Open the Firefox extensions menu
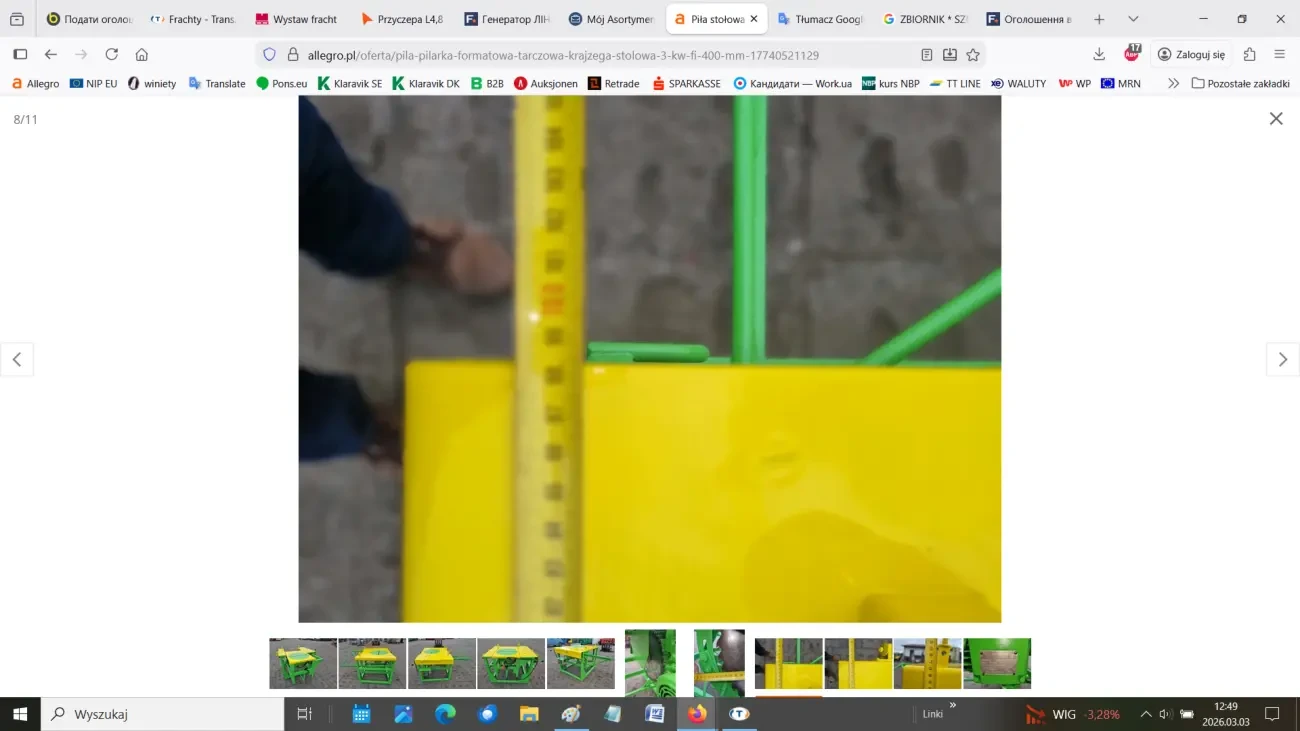Screen dimensions: 1300x731 [1249, 55]
